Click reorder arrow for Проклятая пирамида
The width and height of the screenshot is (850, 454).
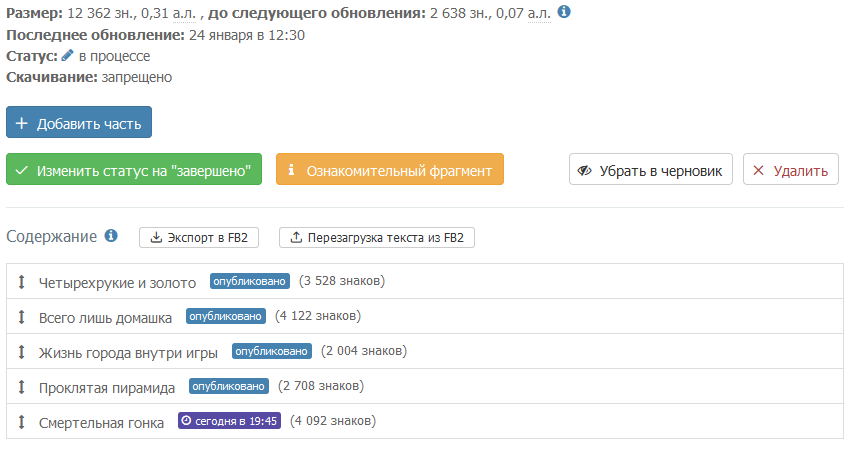21,387
